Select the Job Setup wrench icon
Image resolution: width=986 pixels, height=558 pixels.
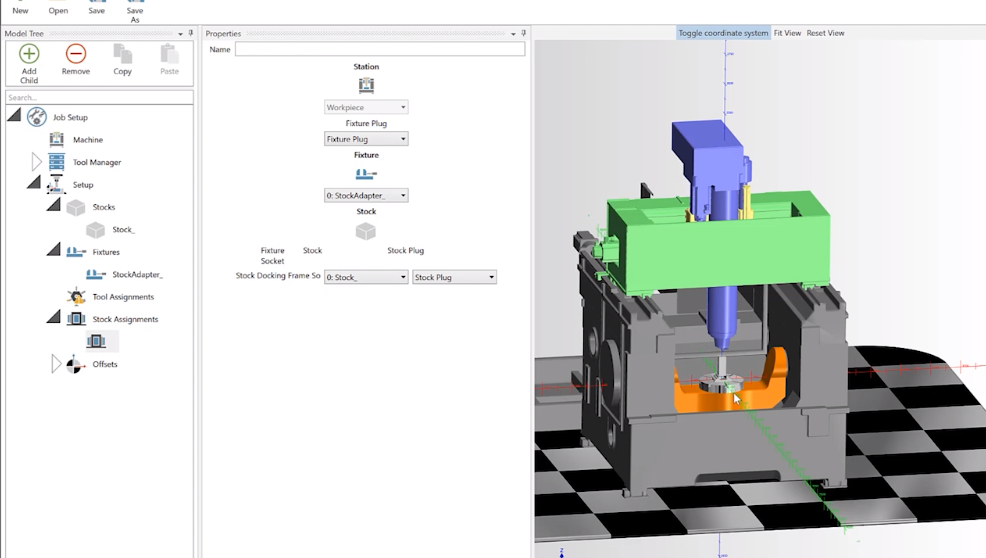point(36,117)
